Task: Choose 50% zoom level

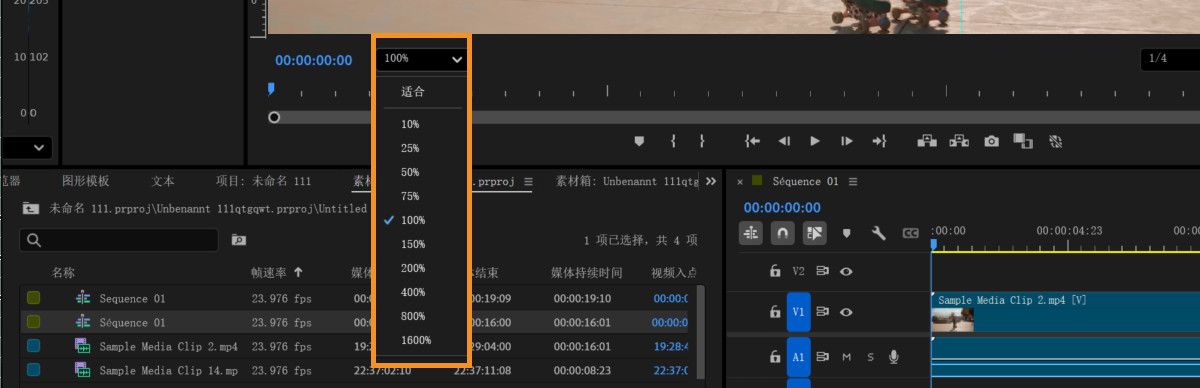Action: [x=410, y=172]
